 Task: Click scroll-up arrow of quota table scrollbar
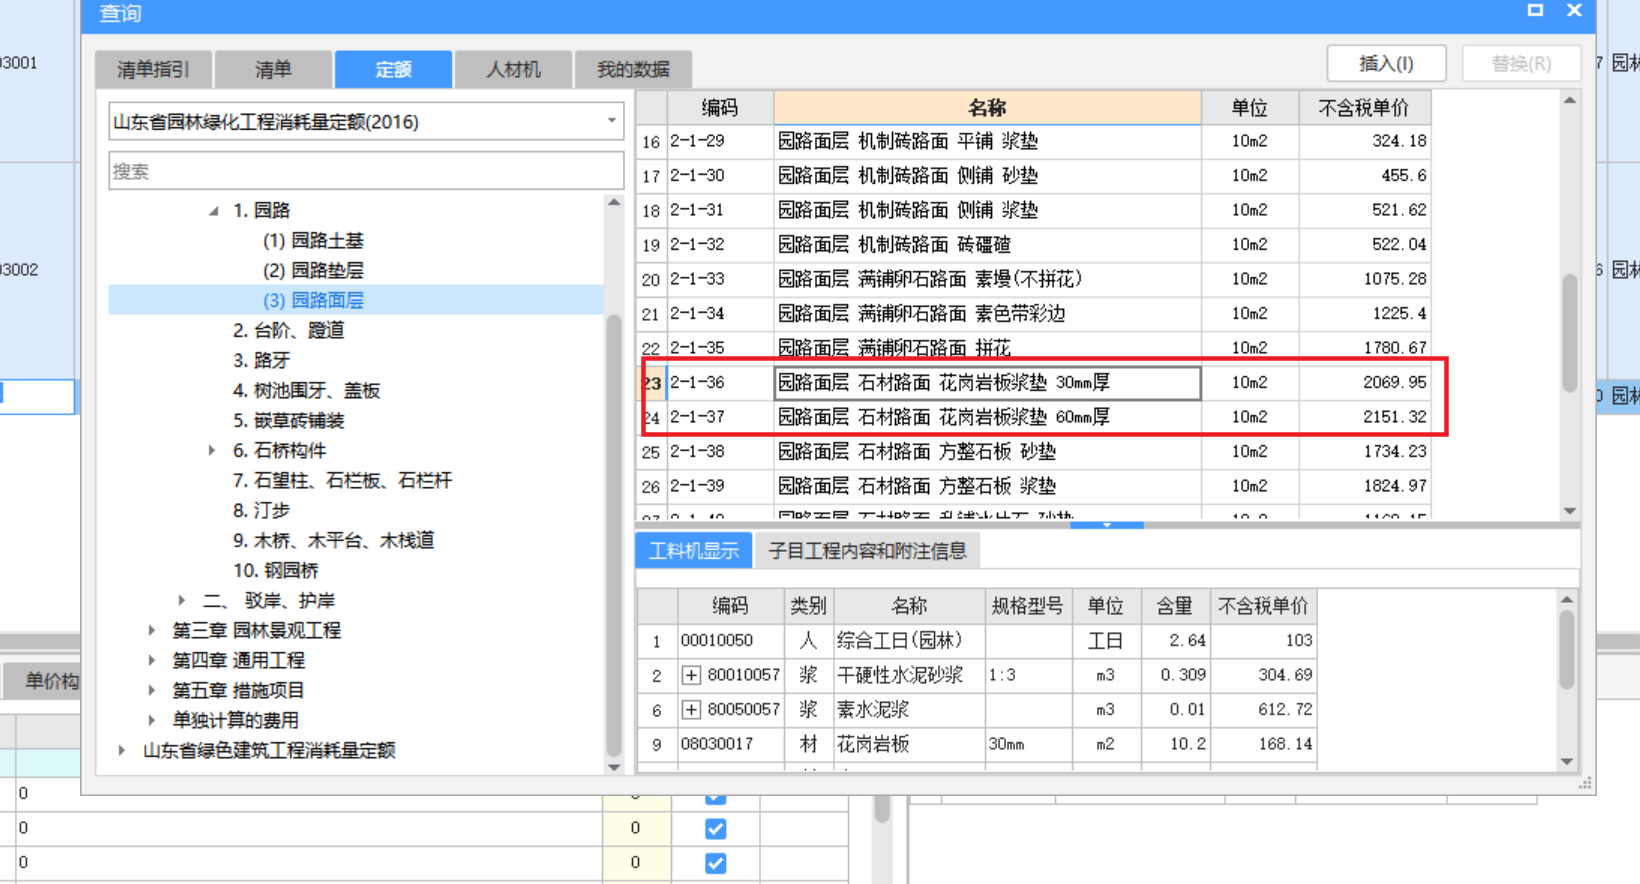[1570, 101]
